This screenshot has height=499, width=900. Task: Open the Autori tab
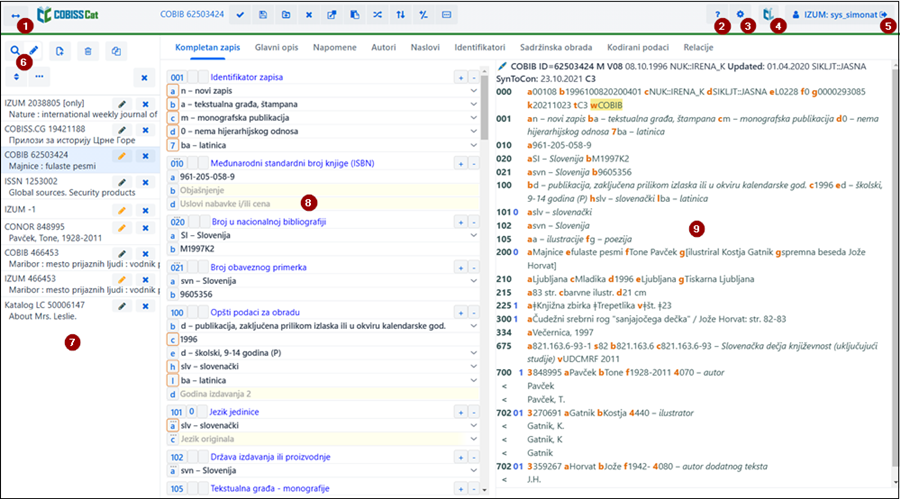tap(383, 47)
